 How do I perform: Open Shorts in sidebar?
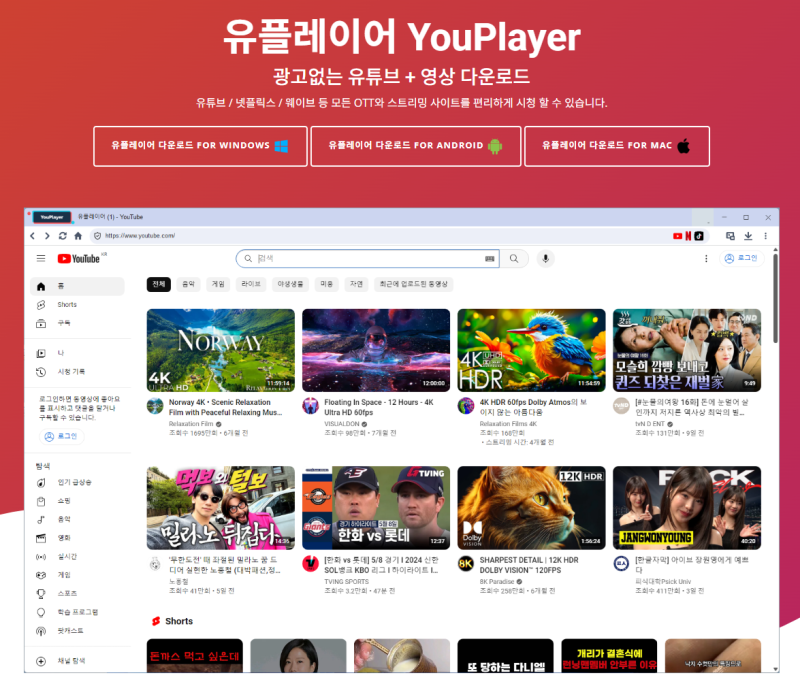(x=78, y=305)
